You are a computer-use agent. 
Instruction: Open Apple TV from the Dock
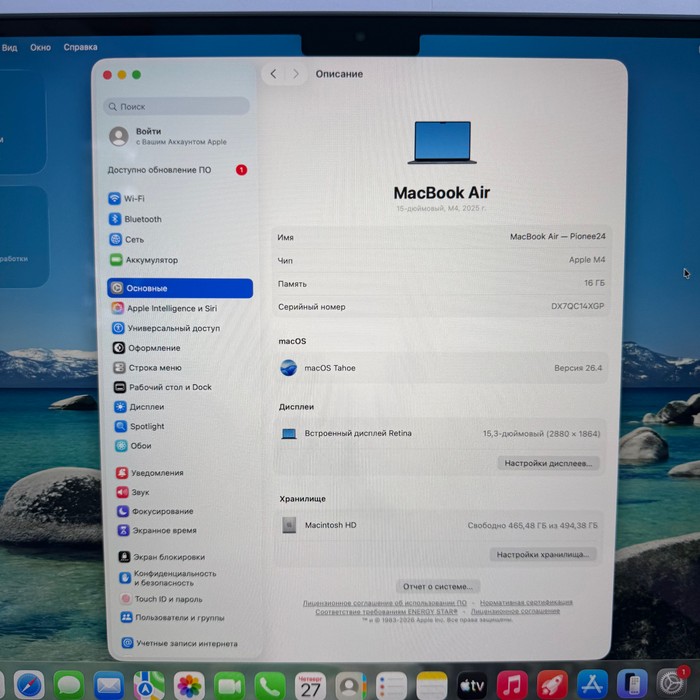(x=472, y=685)
